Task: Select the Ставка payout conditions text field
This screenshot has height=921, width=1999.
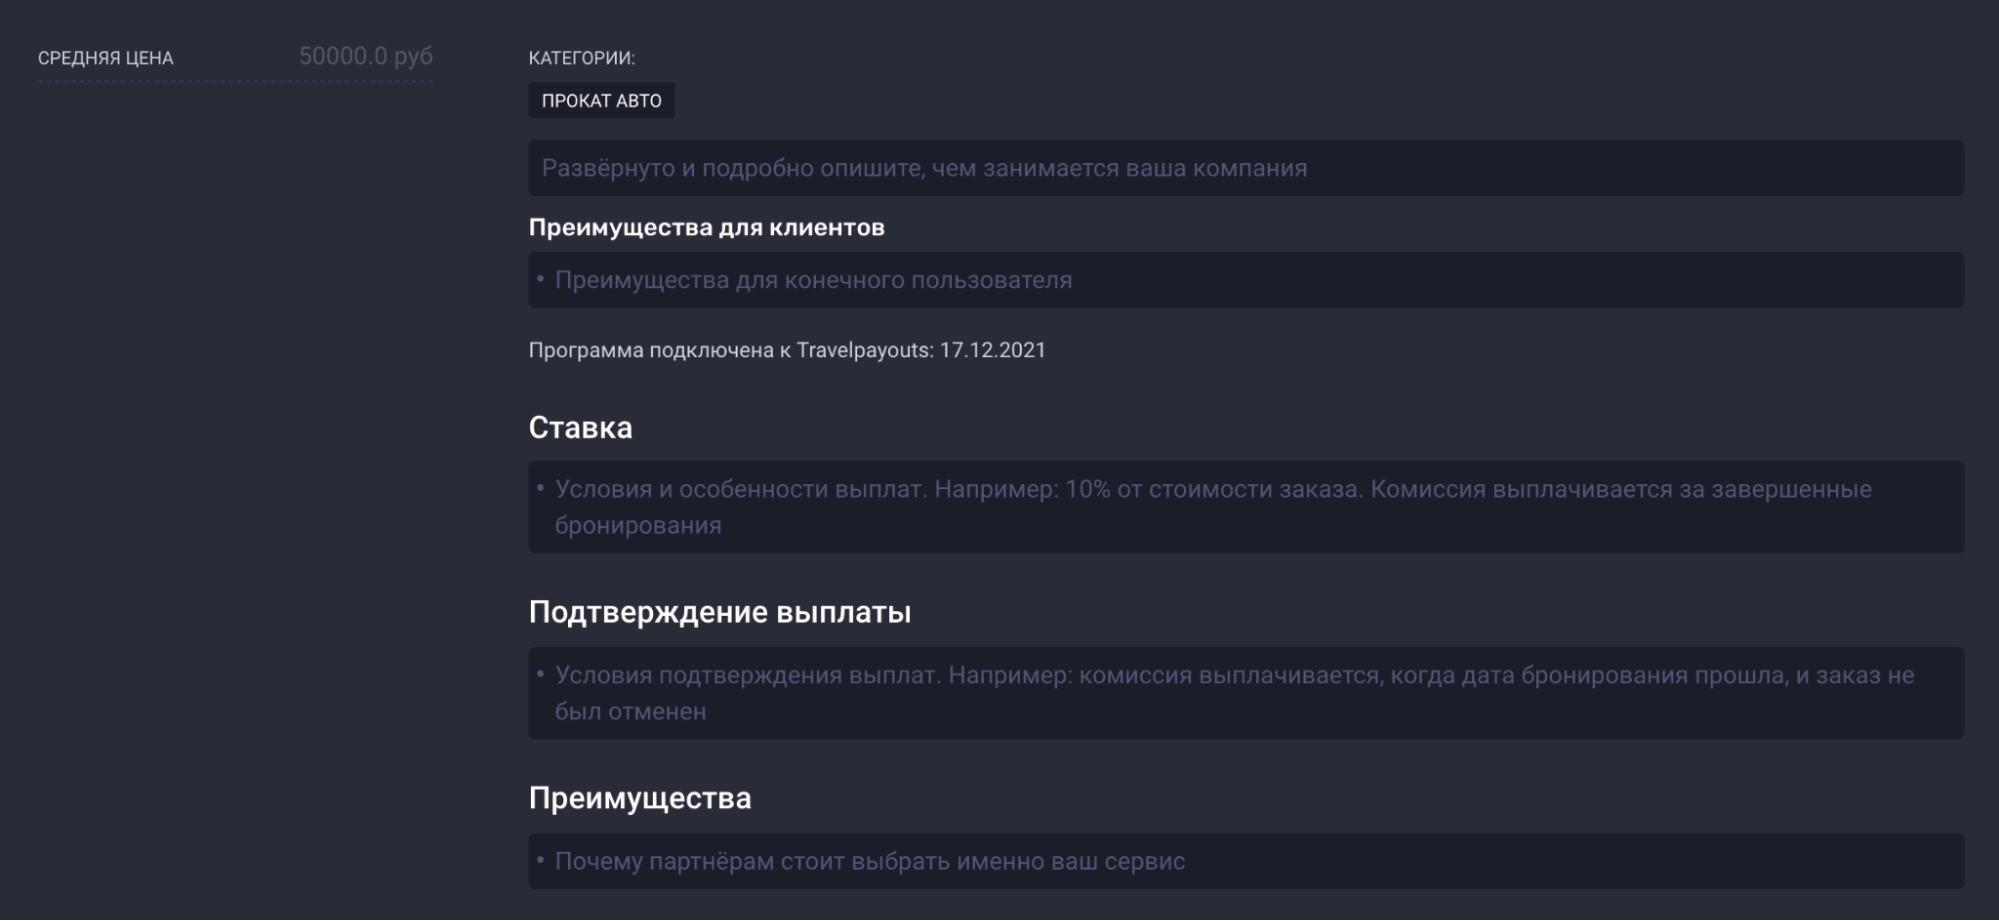Action: [1245, 507]
